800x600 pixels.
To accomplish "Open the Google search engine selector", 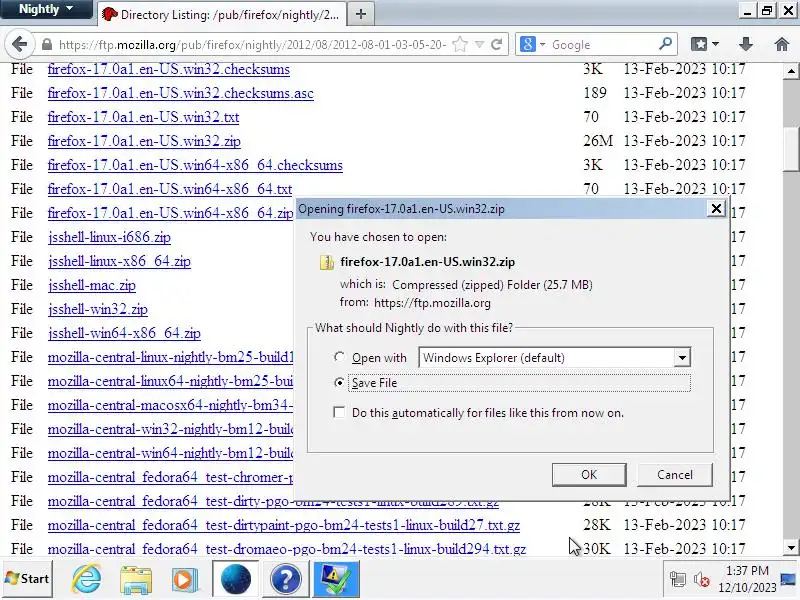I will coord(532,44).
